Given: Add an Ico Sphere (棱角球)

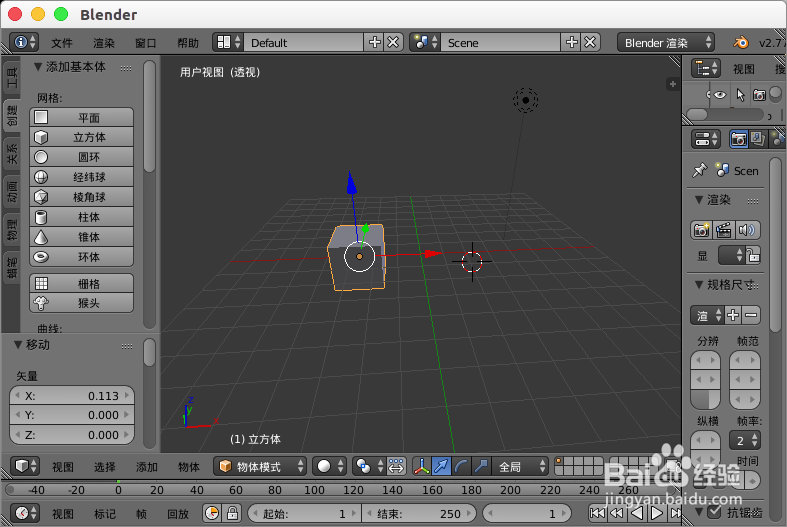Looking at the screenshot, I should (82, 197).
